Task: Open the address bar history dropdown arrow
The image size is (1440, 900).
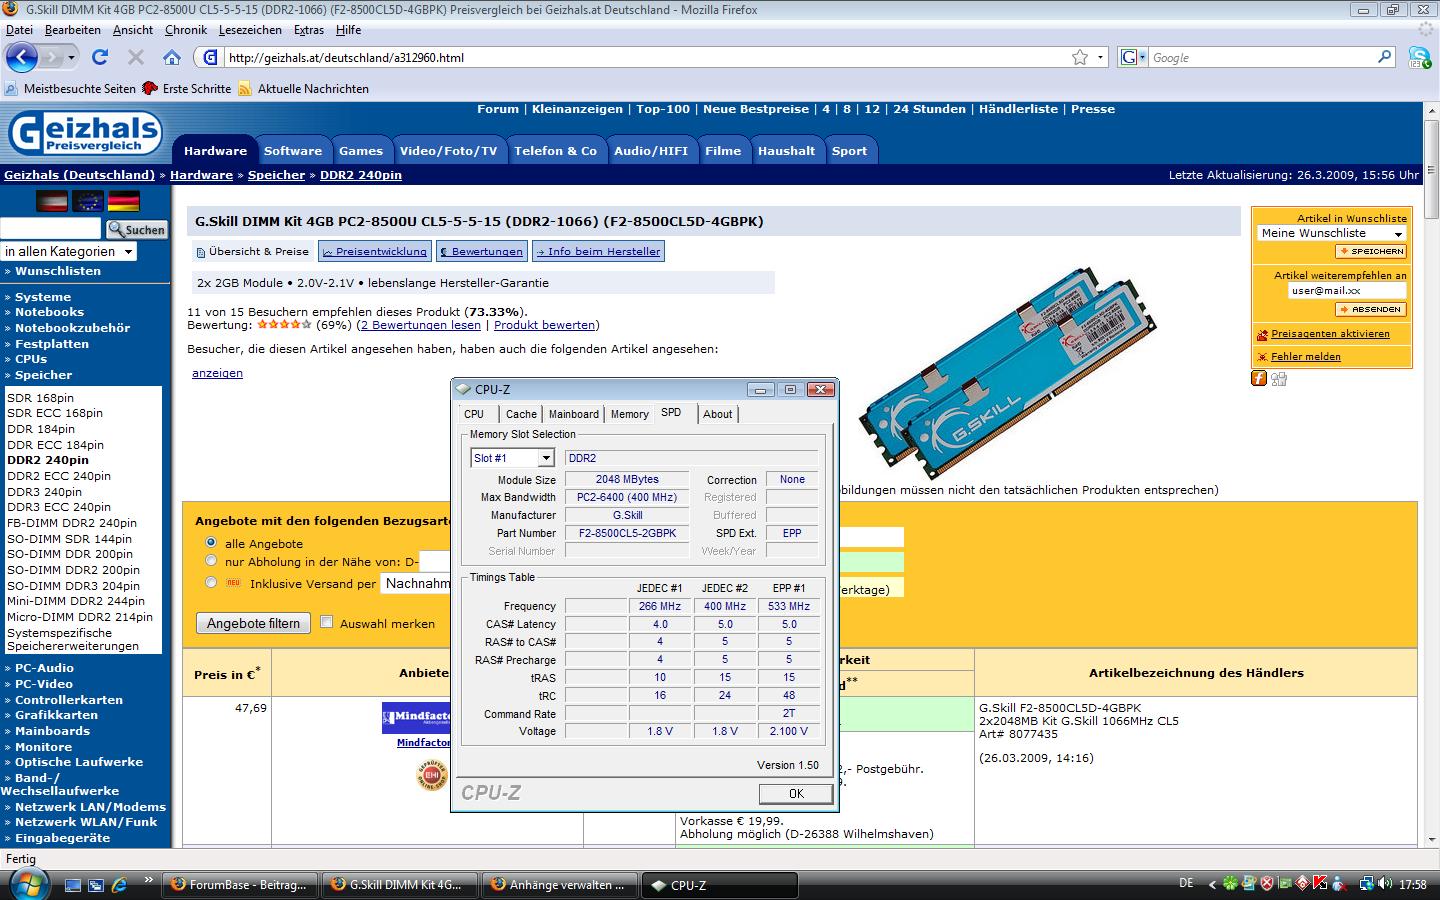Action: (x=1101, y=57)
